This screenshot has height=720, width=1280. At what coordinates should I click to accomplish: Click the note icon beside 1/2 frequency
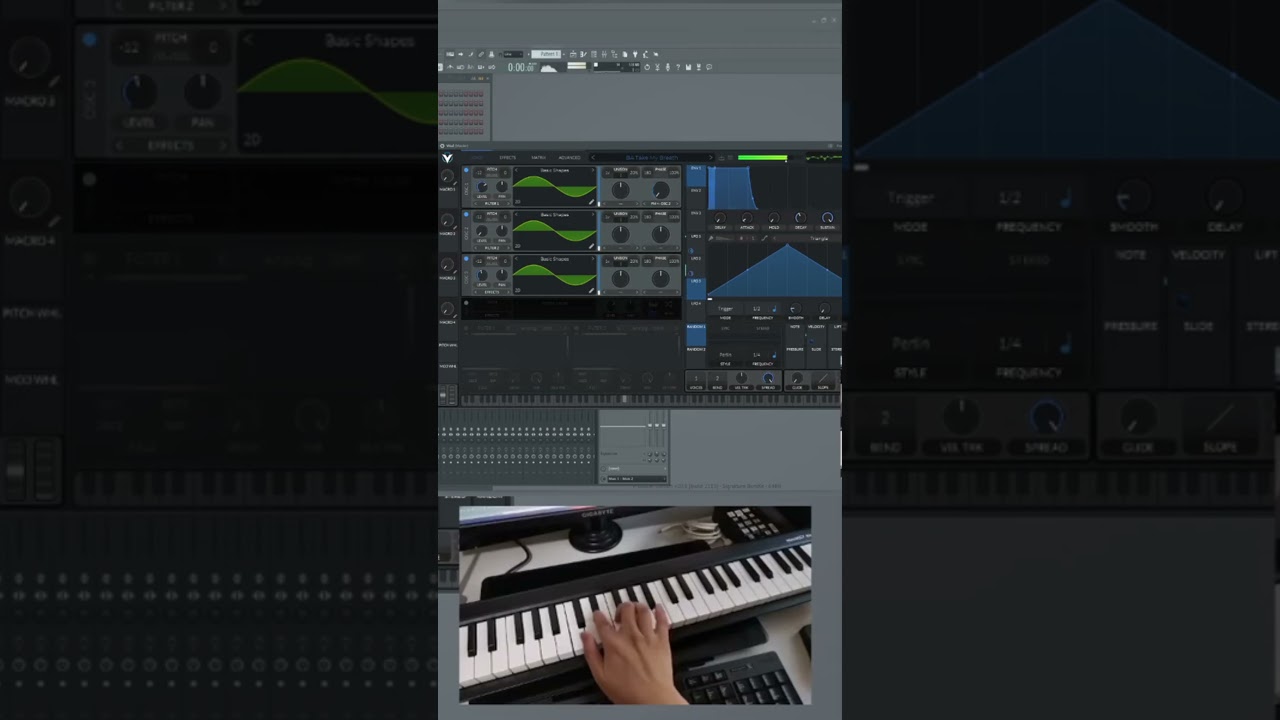coord(774,309)
